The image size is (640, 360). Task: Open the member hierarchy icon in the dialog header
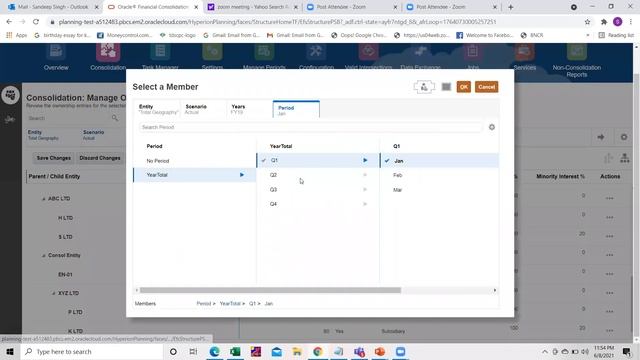pyautogui.click(x=424, y=87)
